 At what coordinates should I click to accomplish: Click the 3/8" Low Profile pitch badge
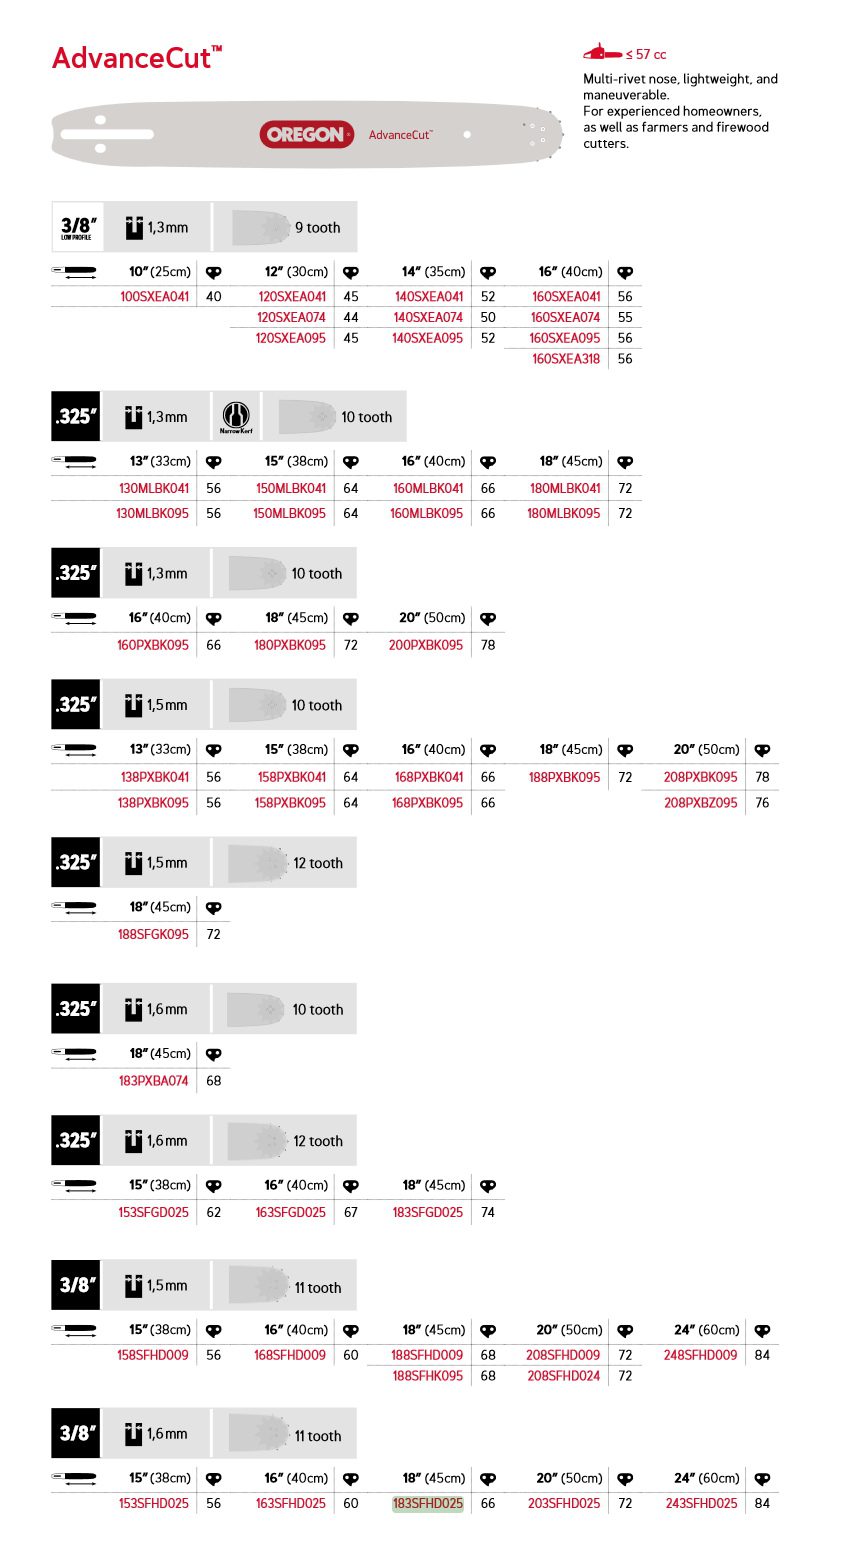coord(77,228)
